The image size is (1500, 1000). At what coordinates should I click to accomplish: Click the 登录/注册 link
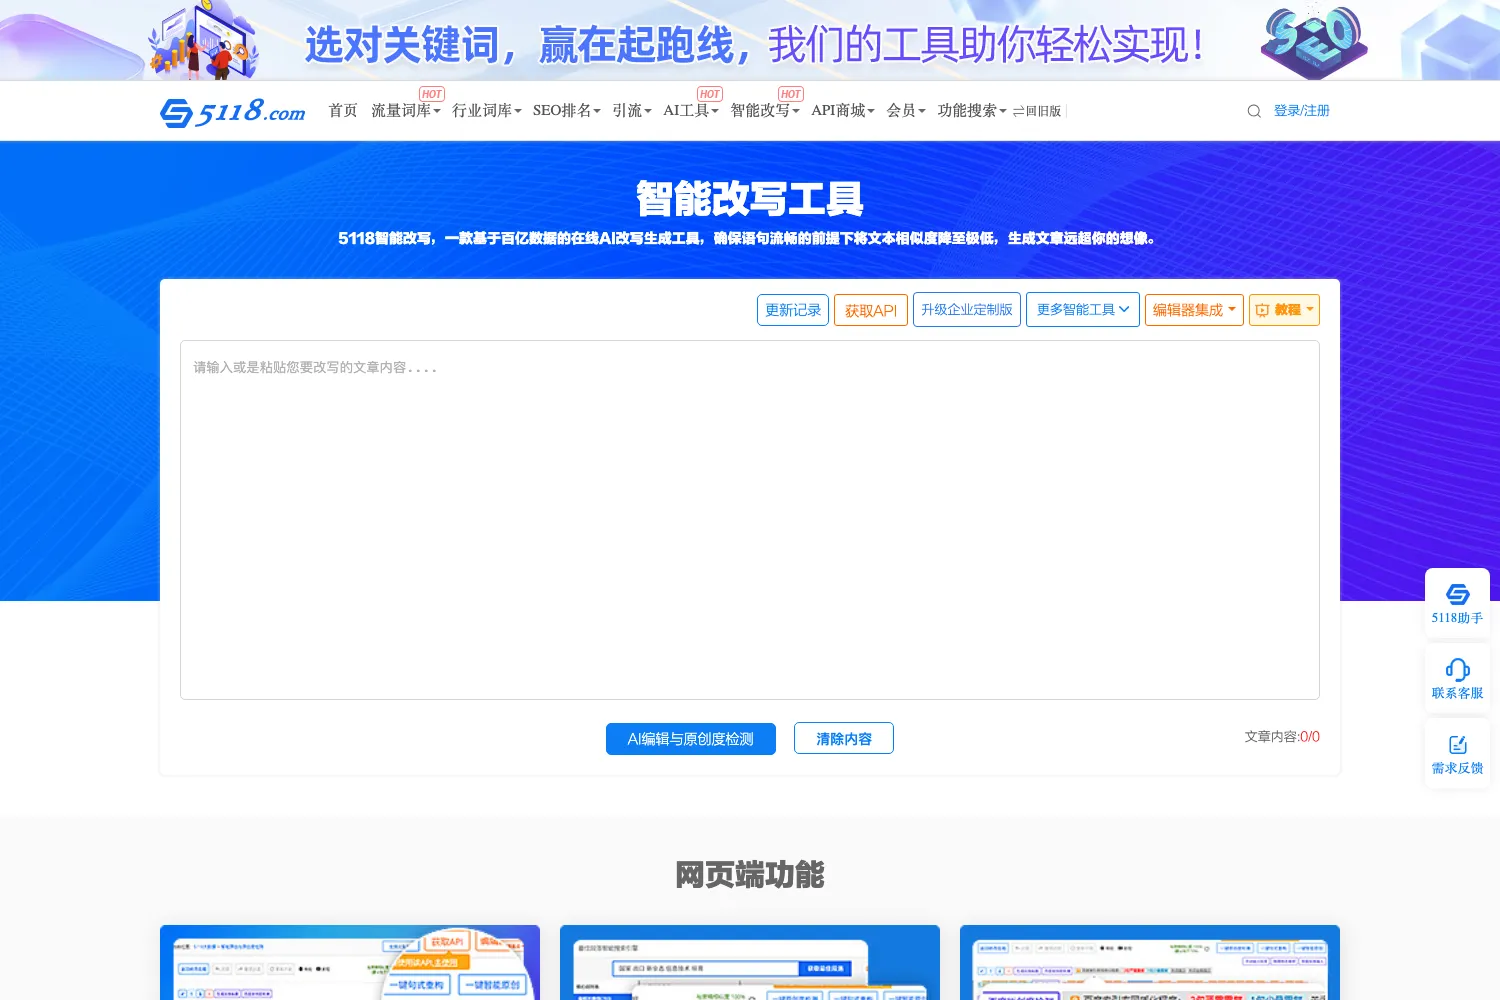(x=1302, y=111)
